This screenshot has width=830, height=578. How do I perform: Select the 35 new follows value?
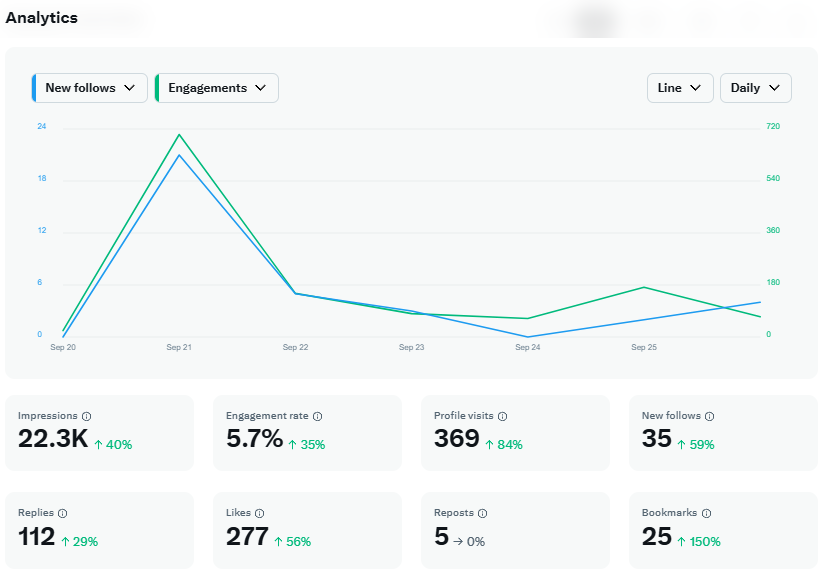[x=657, y=439]
